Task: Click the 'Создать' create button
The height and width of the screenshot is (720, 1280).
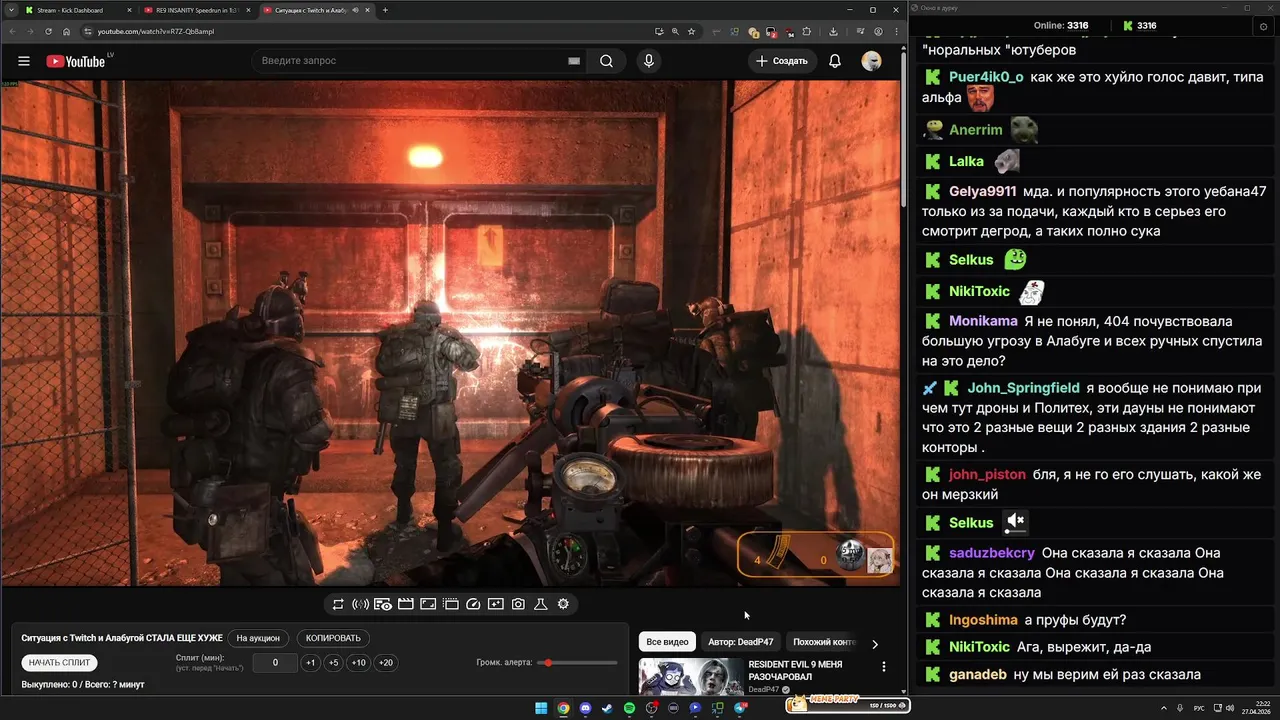Action: (782, 61)
